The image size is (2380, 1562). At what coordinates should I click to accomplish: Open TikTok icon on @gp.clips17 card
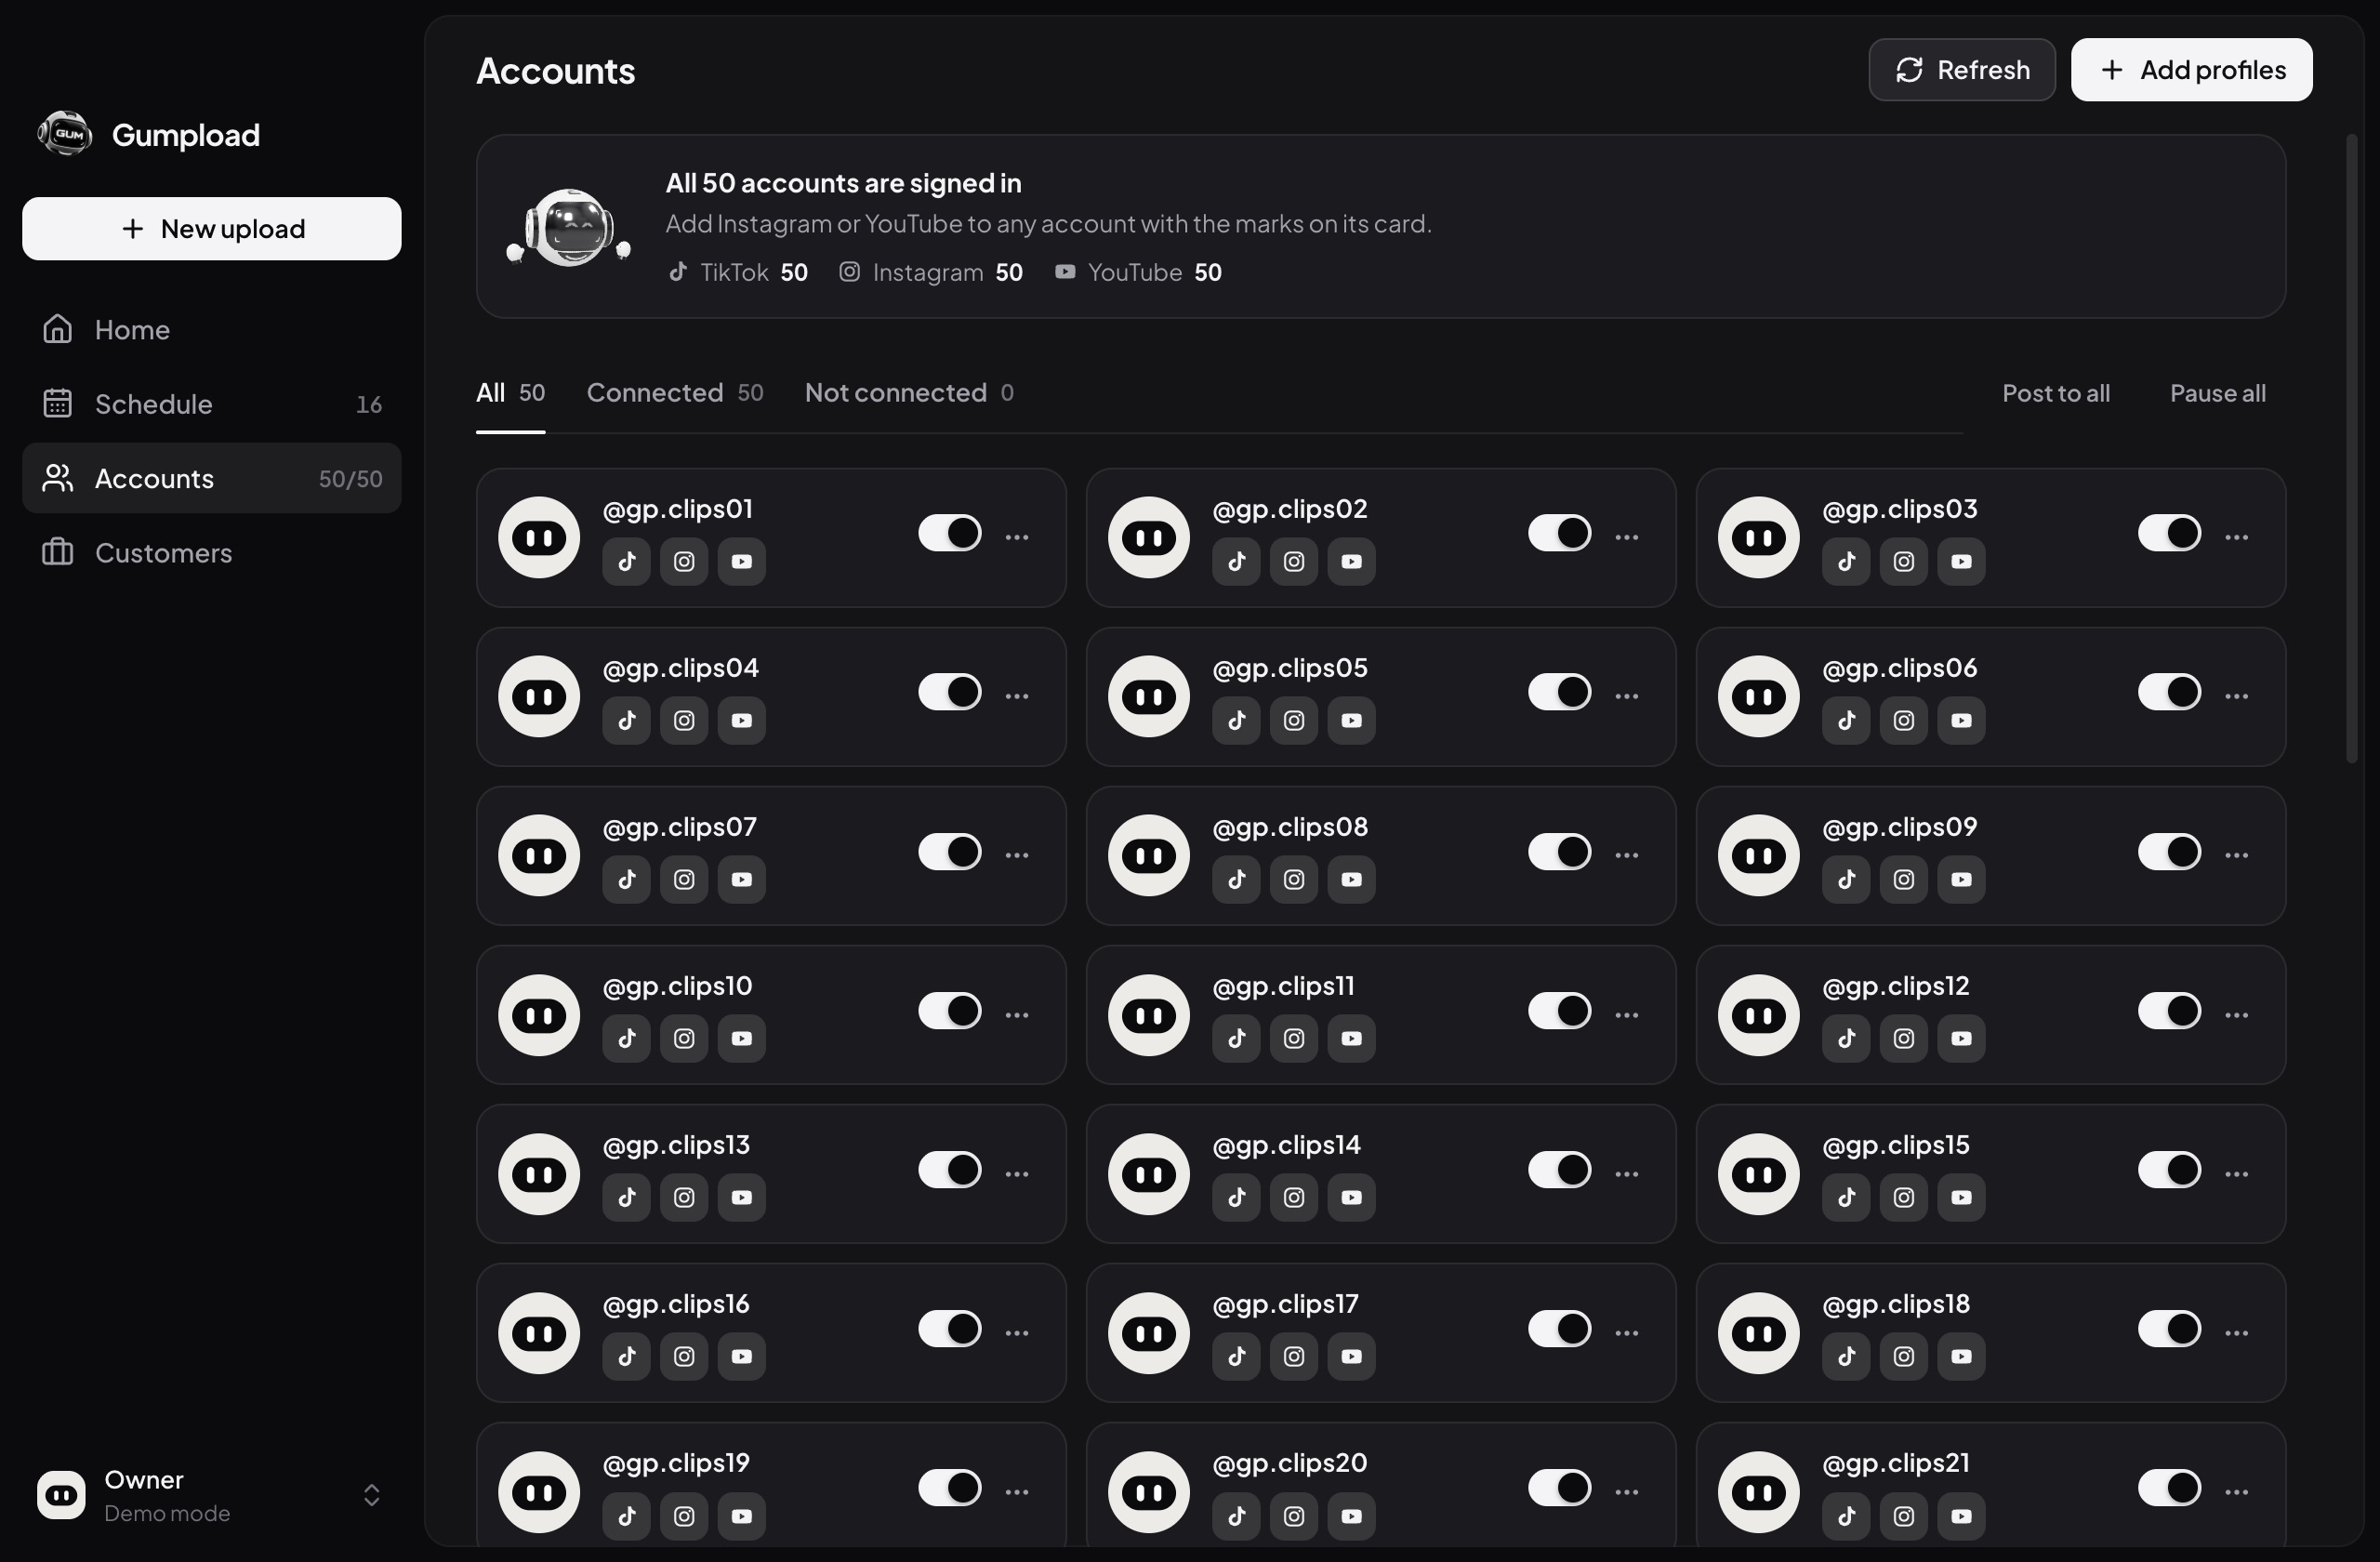1237,1356
